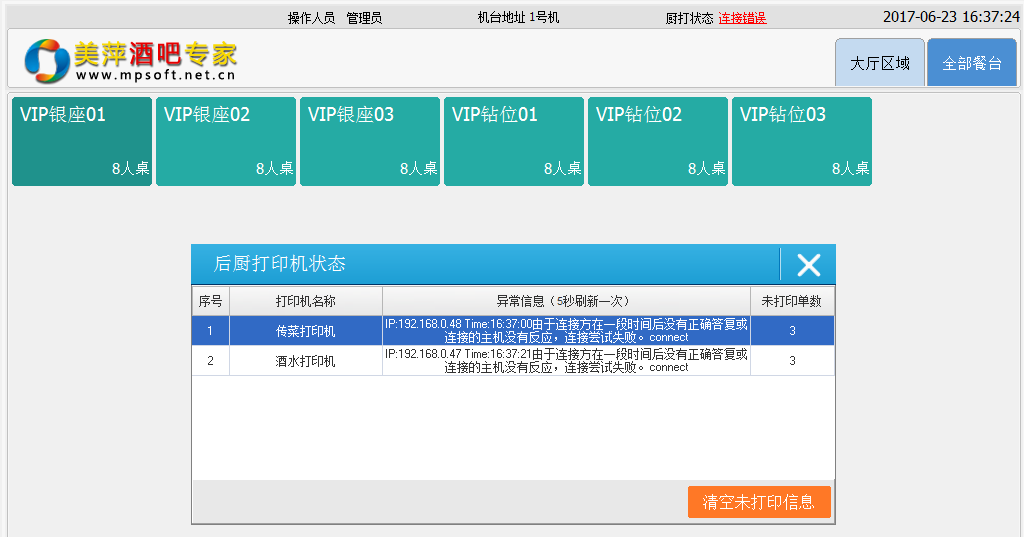
Task: Pick table VIP钻位03
Action: [802, 141]
